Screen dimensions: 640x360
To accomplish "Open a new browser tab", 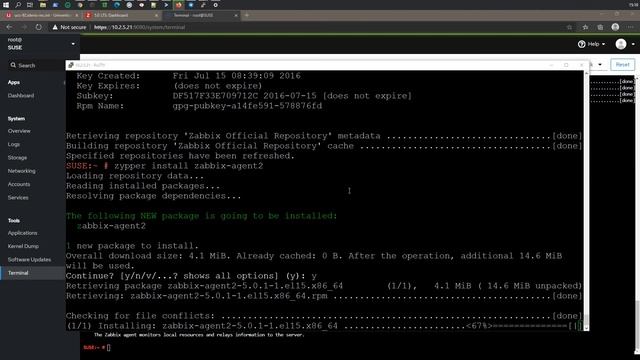I will point(247,15).
